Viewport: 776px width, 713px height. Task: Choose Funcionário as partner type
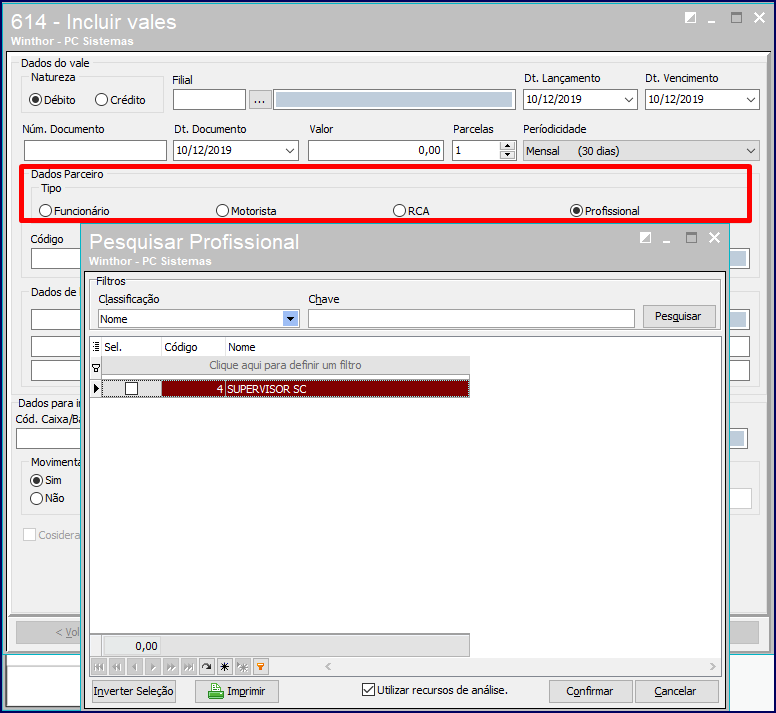(74, 211)
